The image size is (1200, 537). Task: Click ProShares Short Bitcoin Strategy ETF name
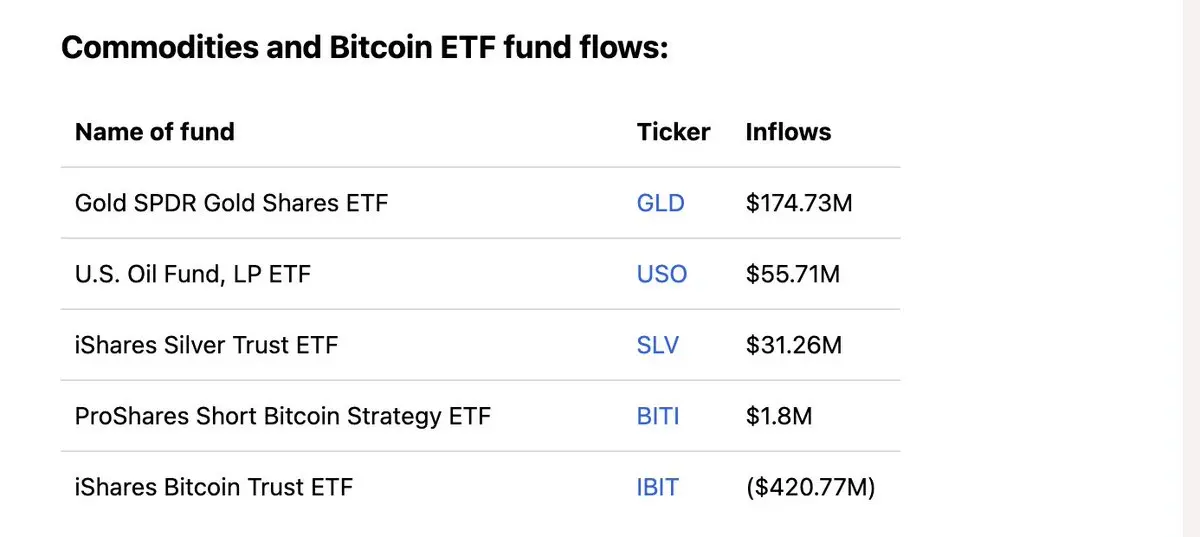[282, 417]
